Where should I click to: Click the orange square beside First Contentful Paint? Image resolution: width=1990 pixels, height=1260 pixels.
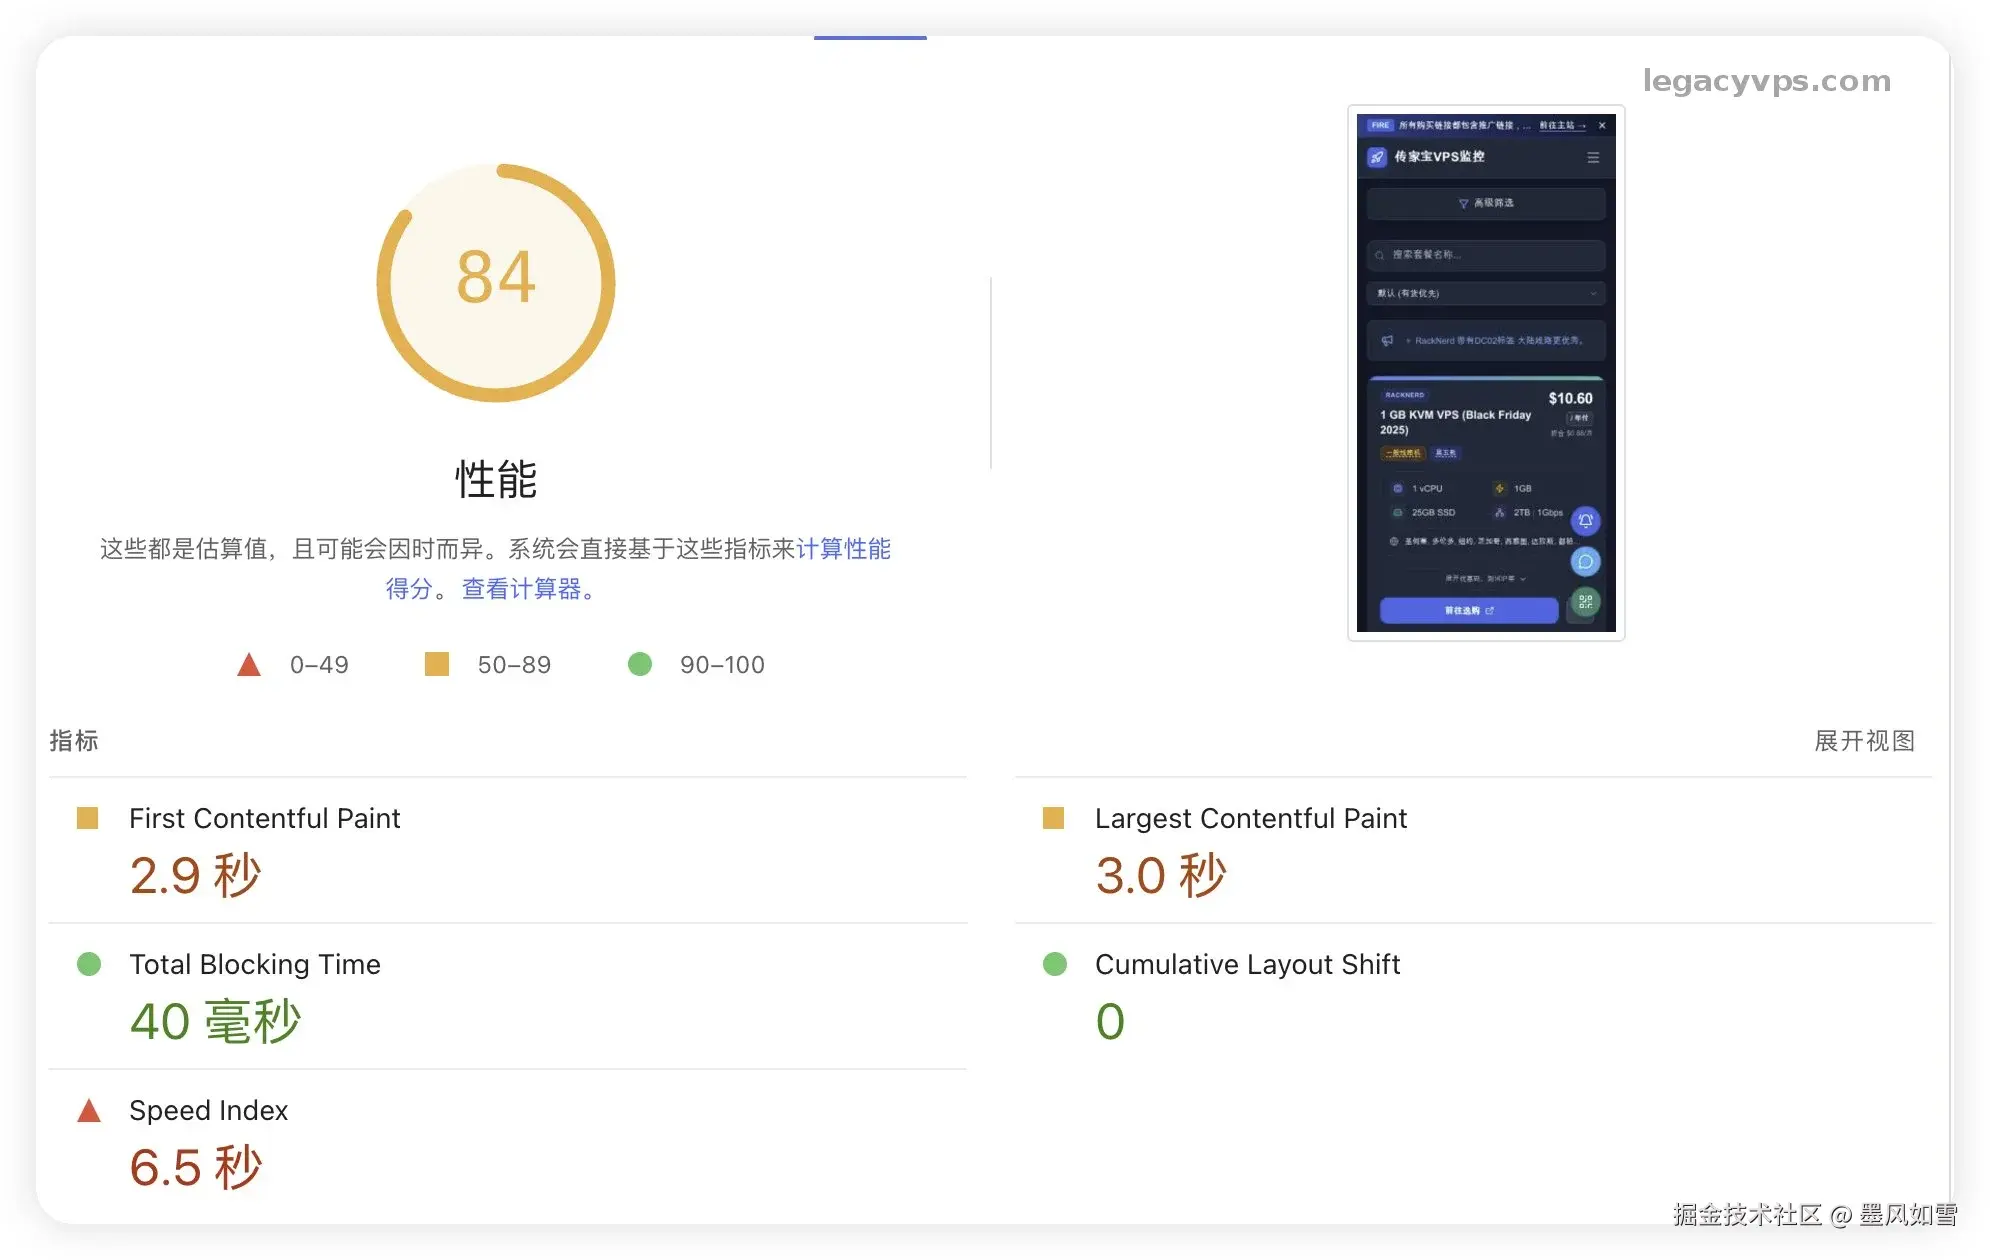[88, 818]
